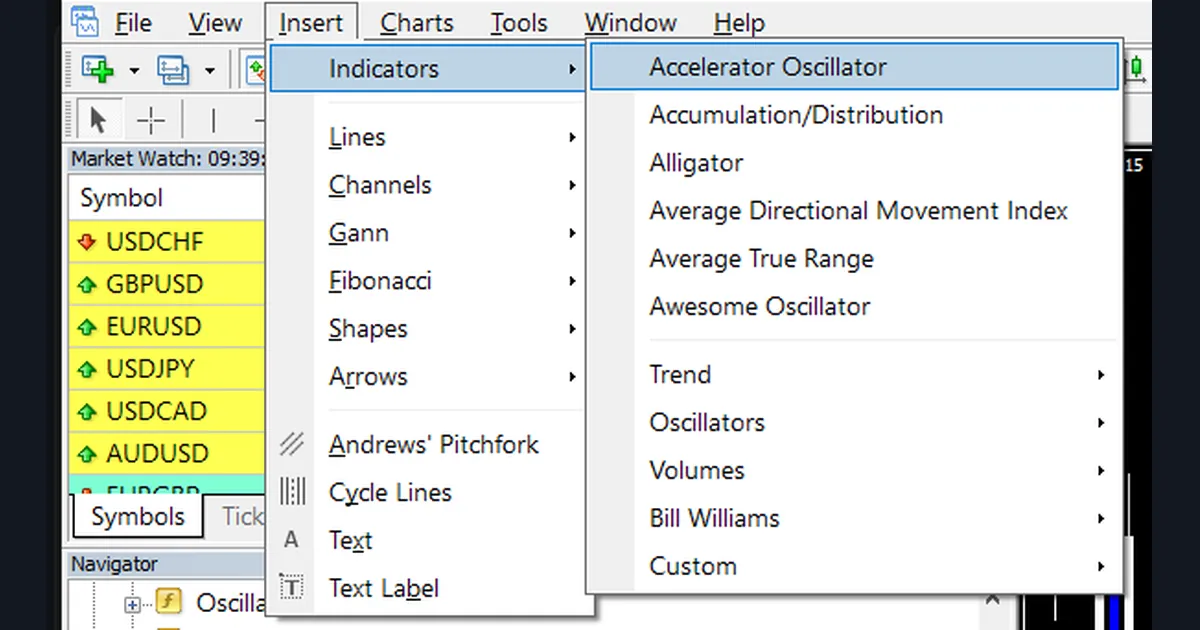Insert Text Label from menu

(431, 588)
